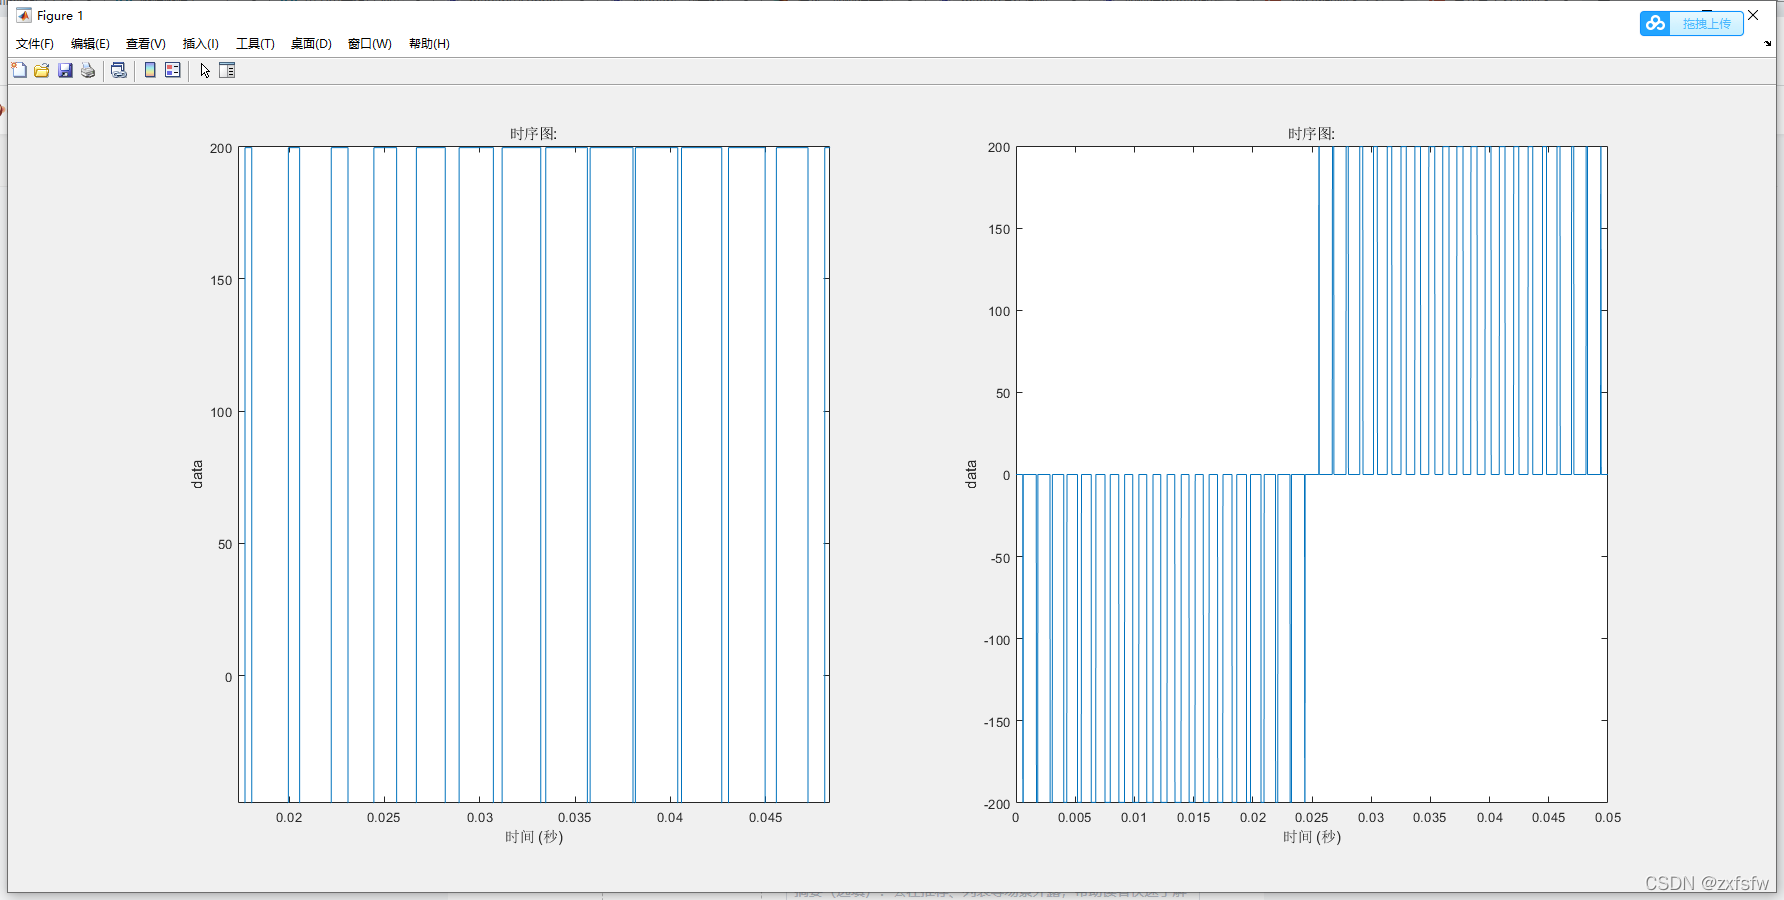Open the 帮助(H) menu
Screen dimensions: 1784x900
[x=429, y=44]
